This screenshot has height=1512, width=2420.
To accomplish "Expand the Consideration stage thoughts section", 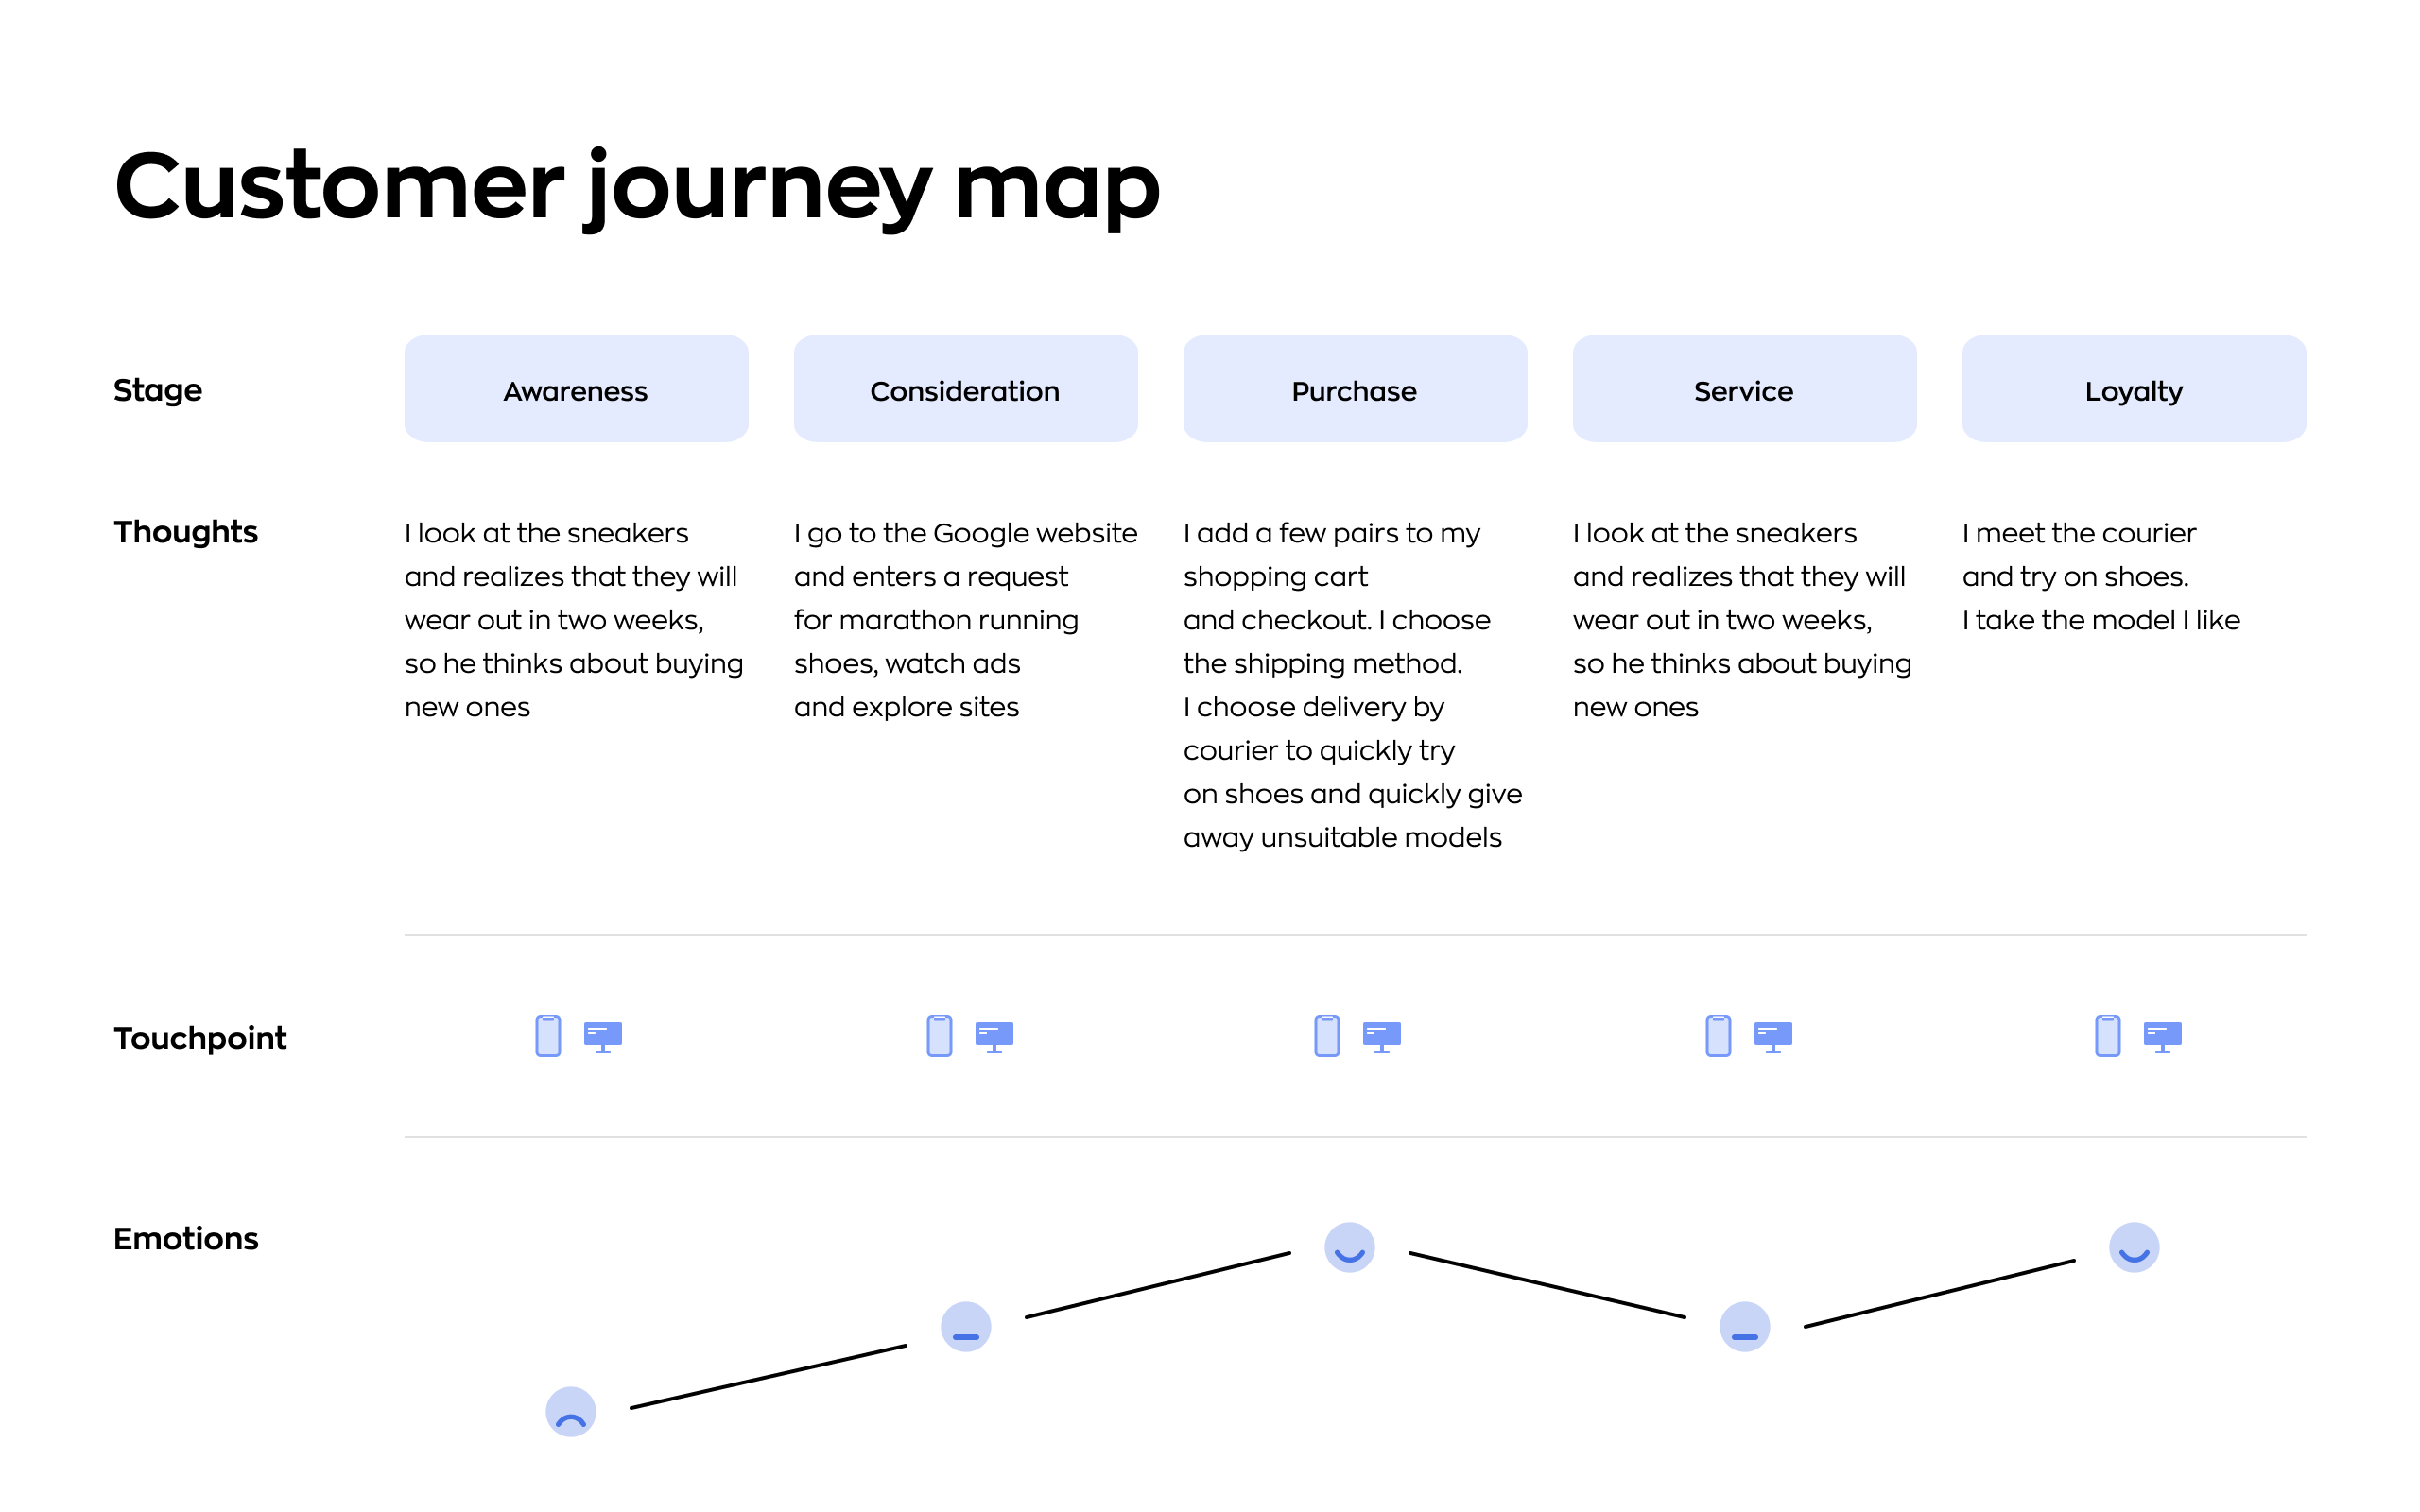I will pos(967,618).
